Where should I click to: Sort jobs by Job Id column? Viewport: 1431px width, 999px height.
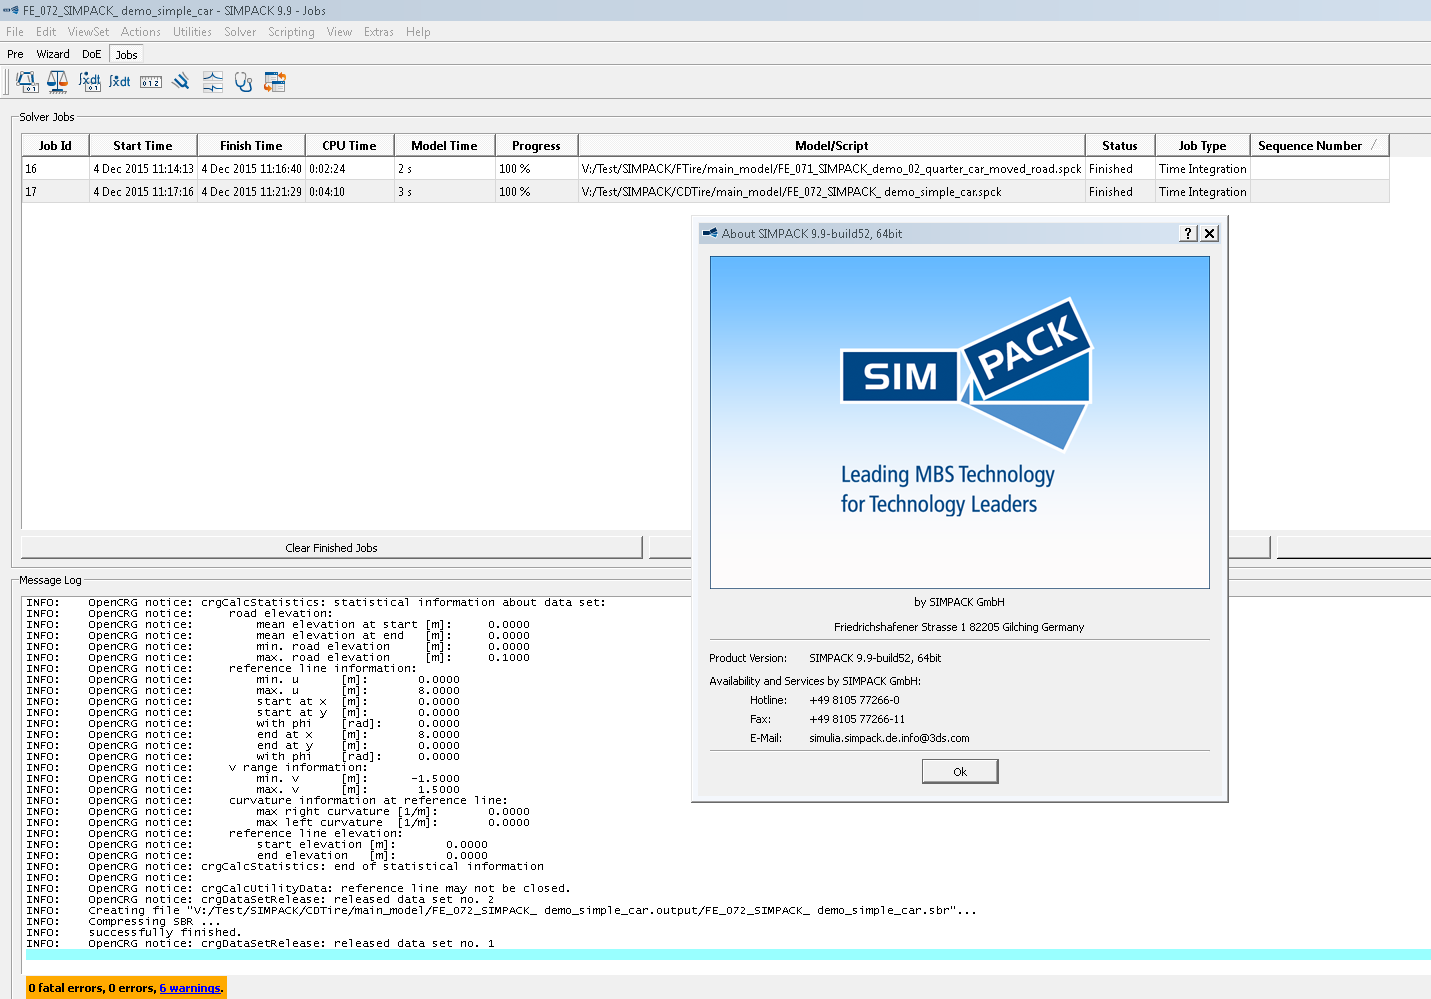pos(55,145)
